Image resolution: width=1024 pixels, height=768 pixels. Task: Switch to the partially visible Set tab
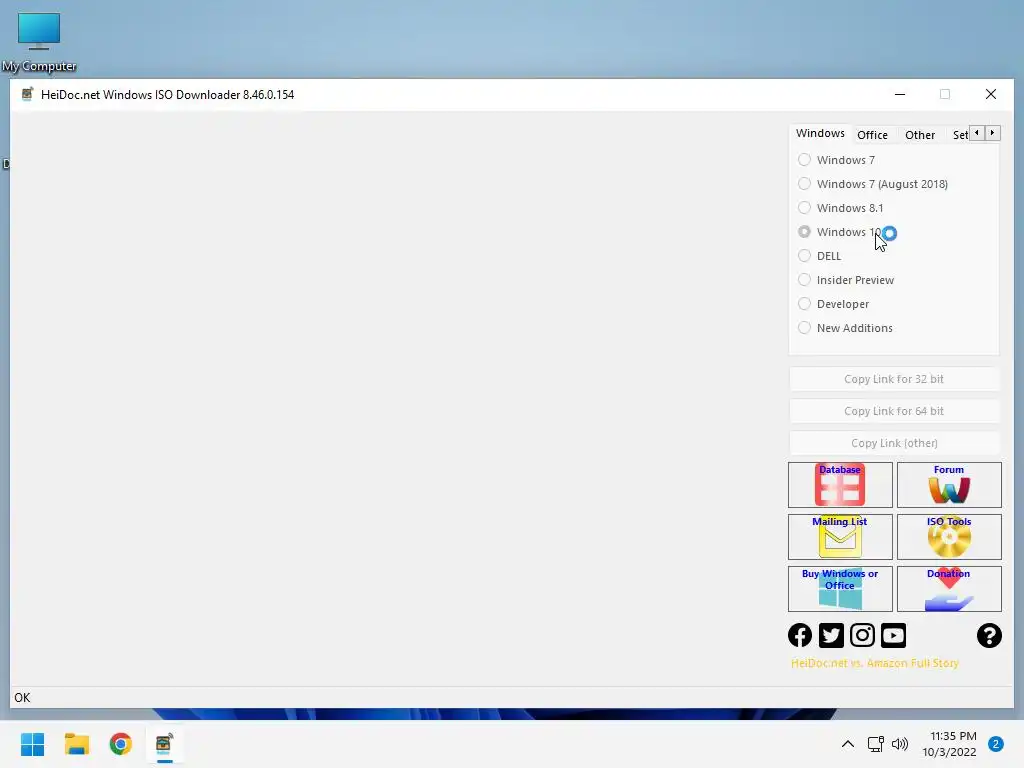coord(959,135)
